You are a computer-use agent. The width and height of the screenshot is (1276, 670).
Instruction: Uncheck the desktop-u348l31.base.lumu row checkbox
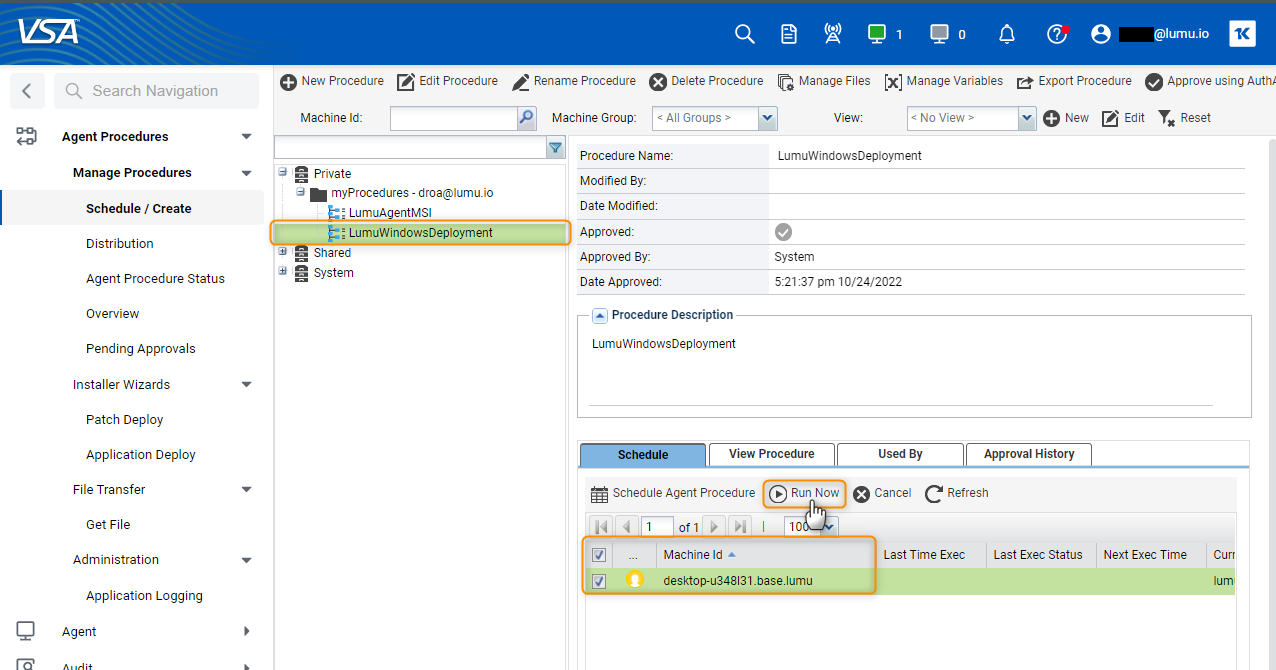(599, 581)
